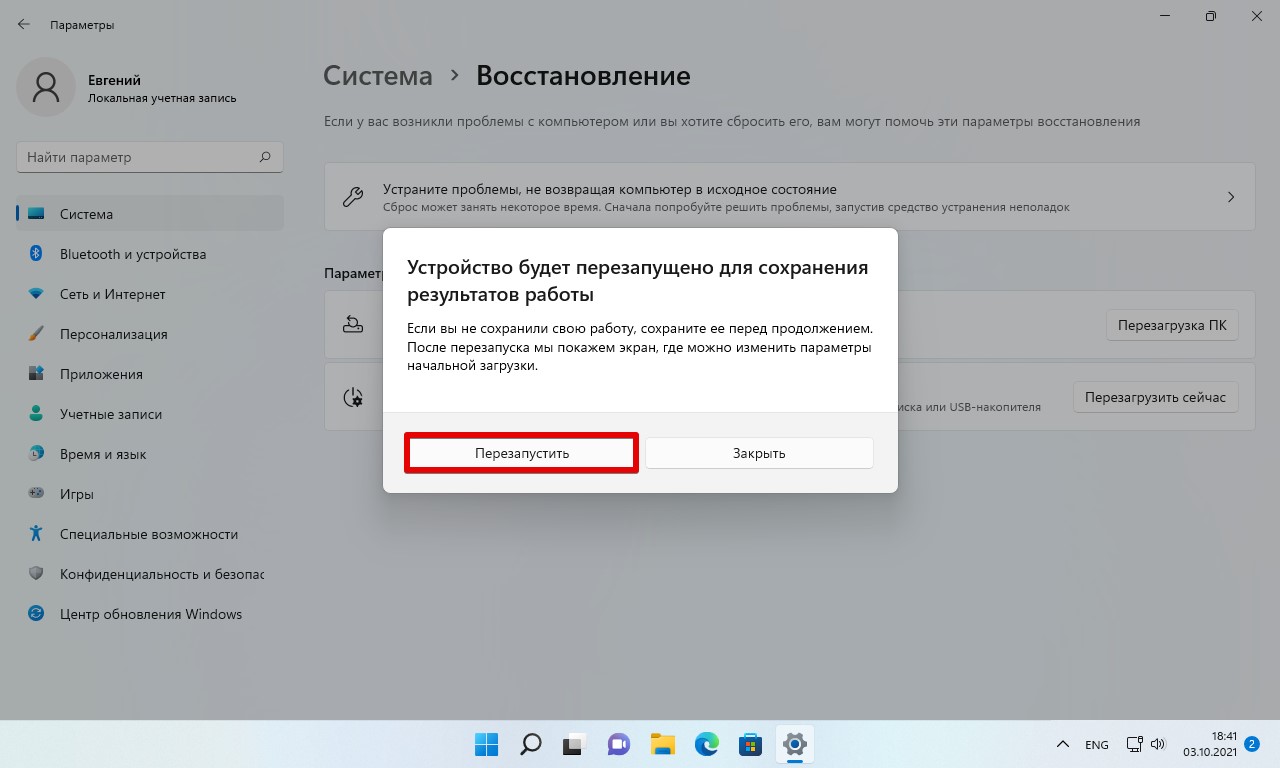Click the Время и язык clock icon
The width and height of the screenshot is (1280, 768).
point(36,454)
